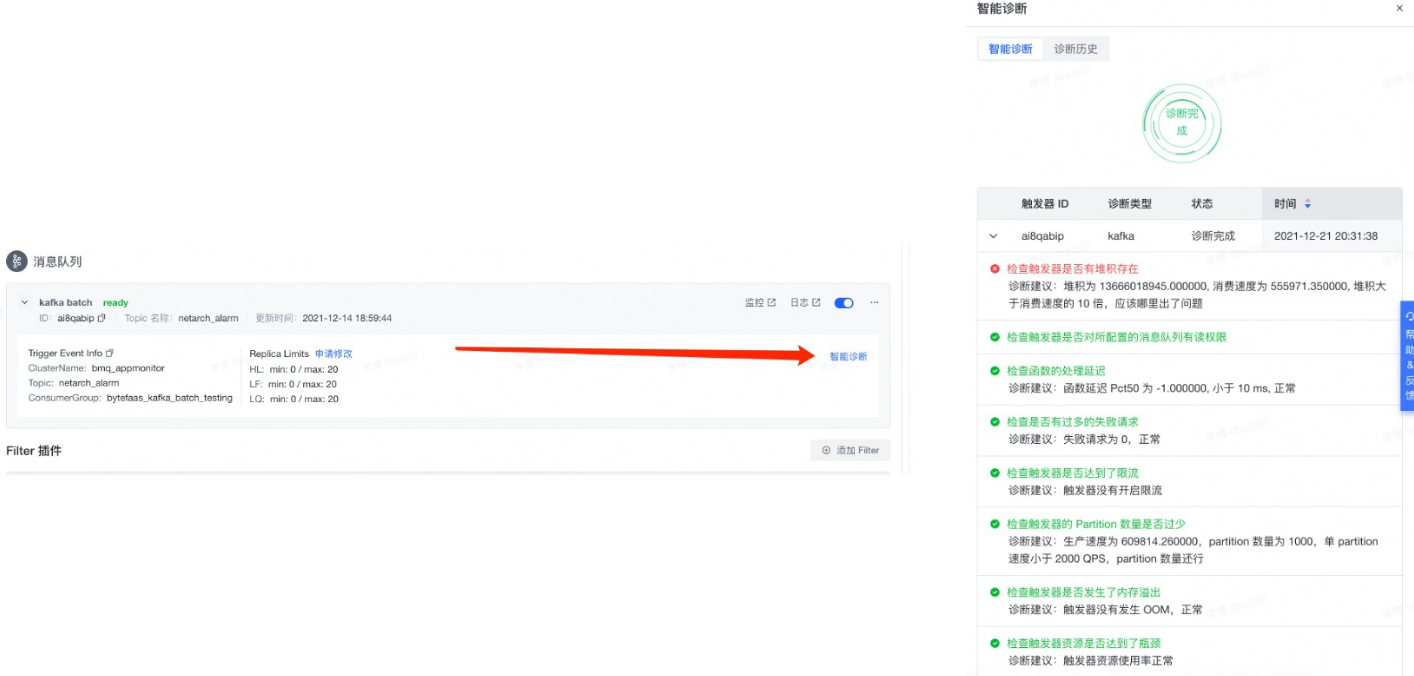This screenshot has width=1414, height=676.
Task: Switch to the 智能诊断 tab
Action: tap(1010, 48)
